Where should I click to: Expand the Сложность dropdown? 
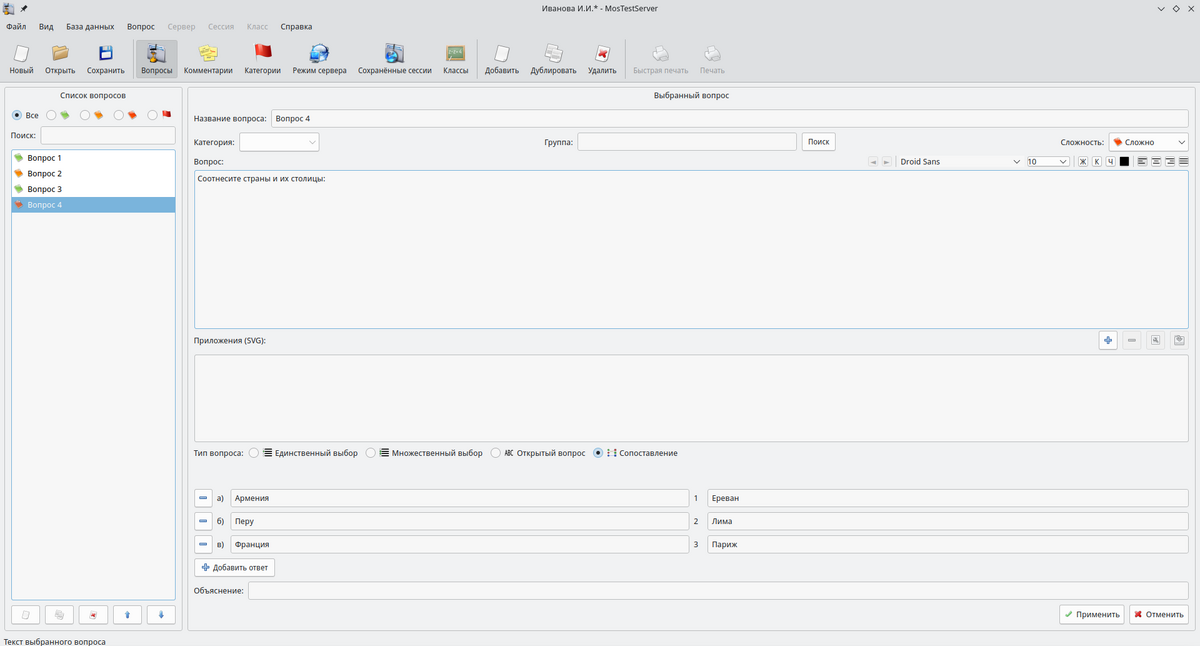(x=1148, y=142)
